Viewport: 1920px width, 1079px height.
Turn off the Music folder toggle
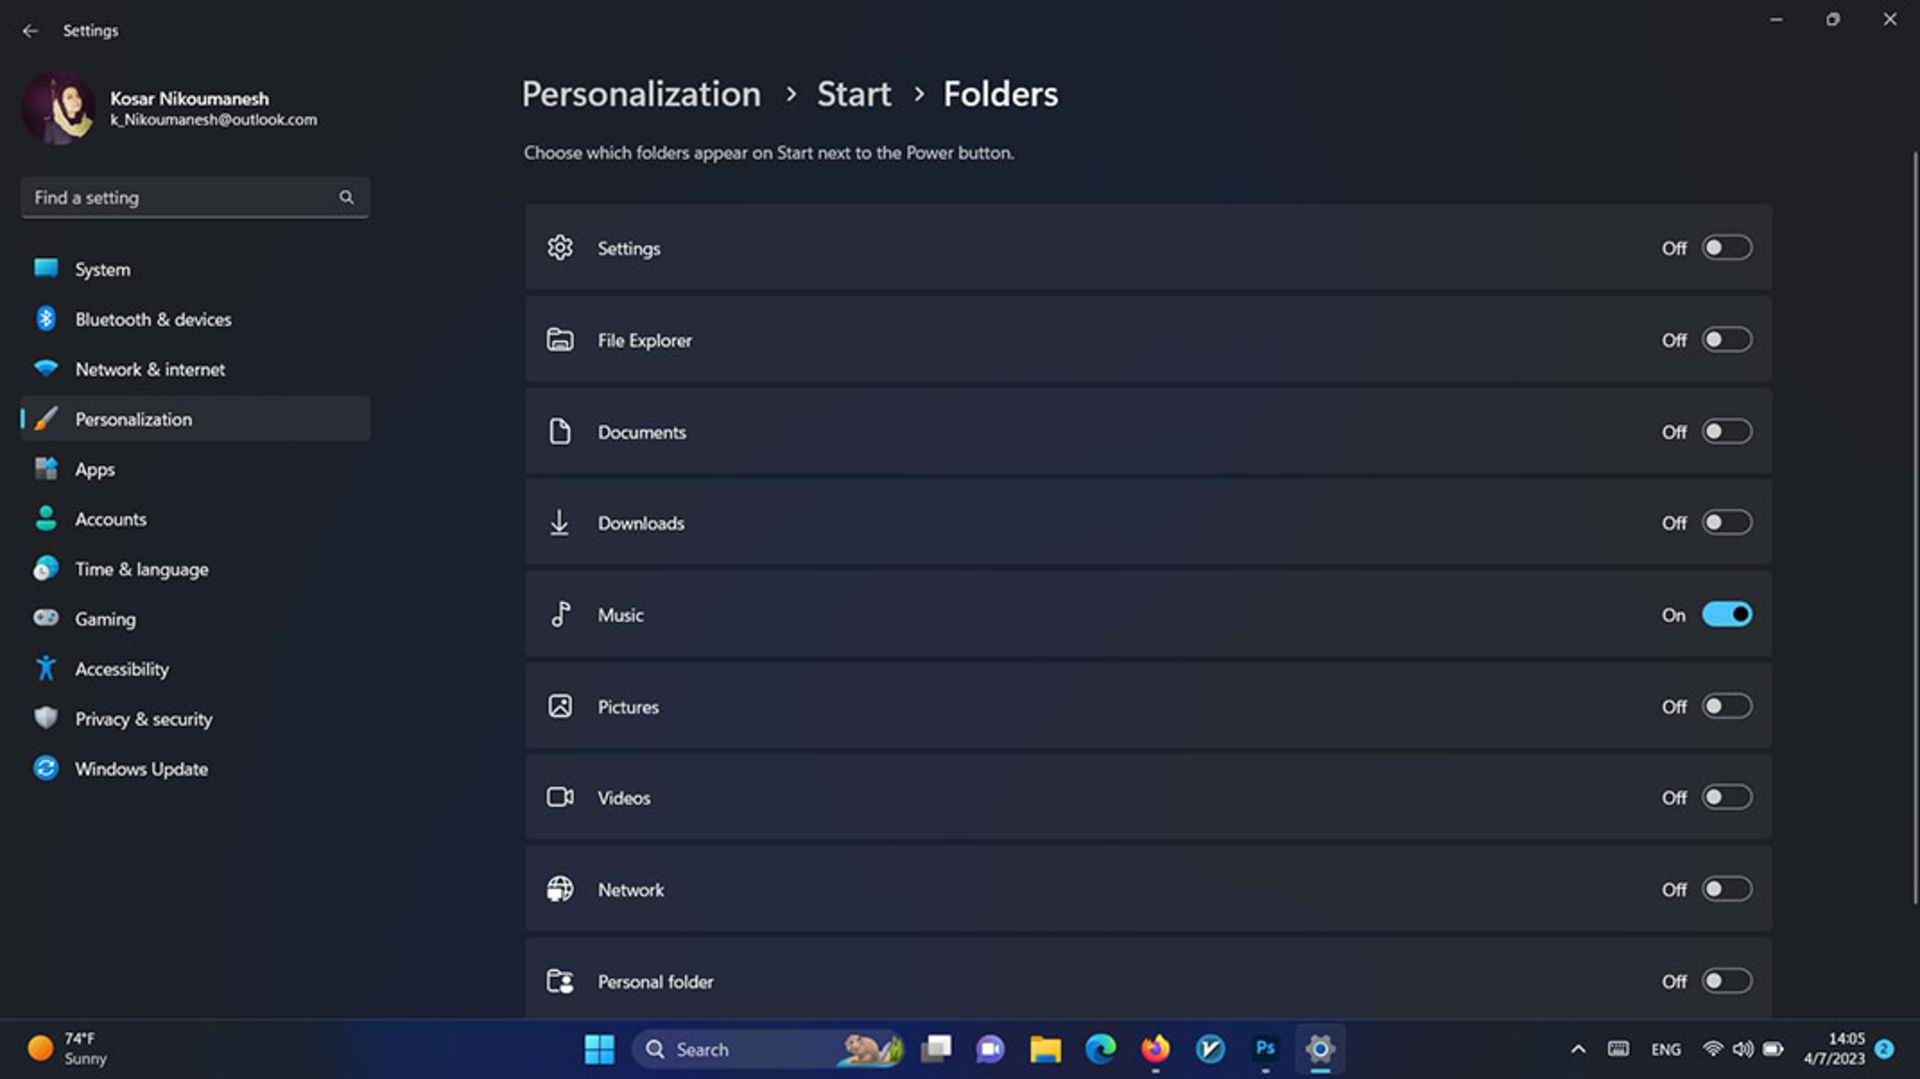1727,614
